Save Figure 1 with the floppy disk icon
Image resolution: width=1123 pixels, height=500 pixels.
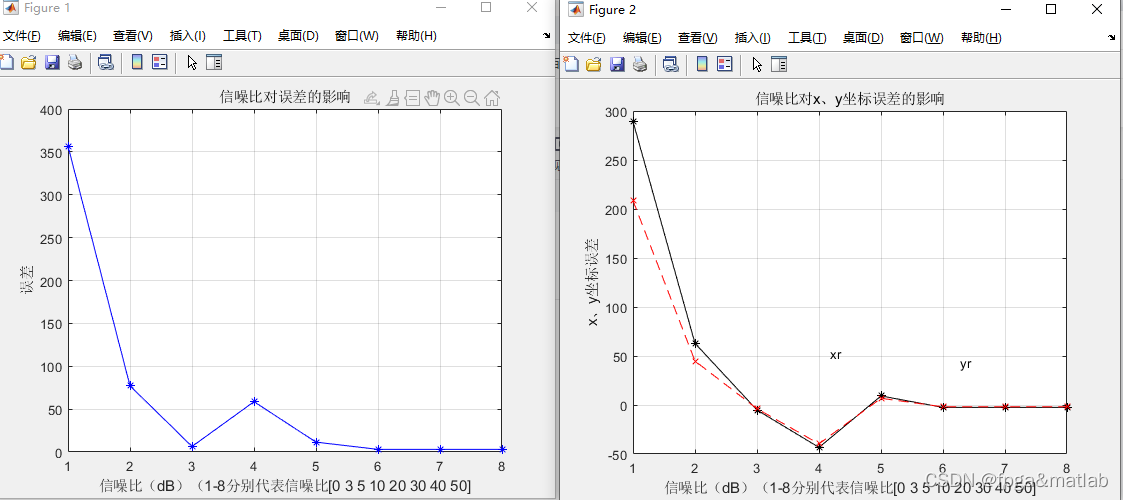[52, 63]
